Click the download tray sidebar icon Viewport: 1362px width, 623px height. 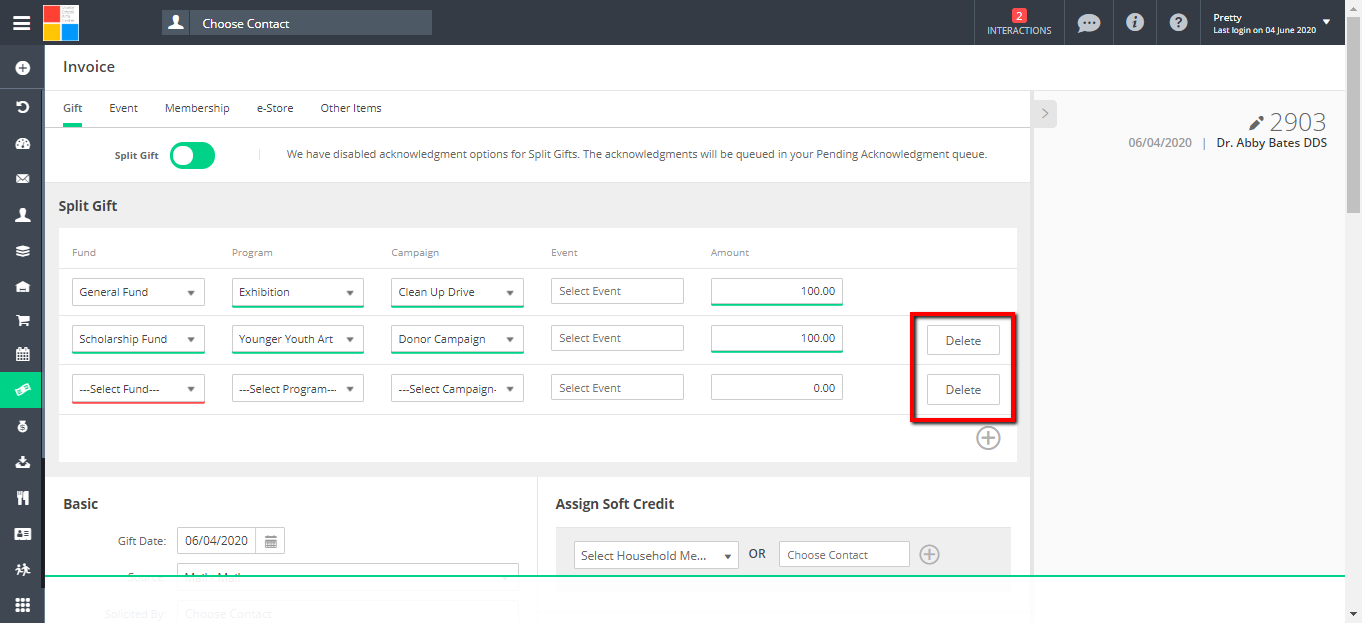pyautogui.click(x=22, y=462)
